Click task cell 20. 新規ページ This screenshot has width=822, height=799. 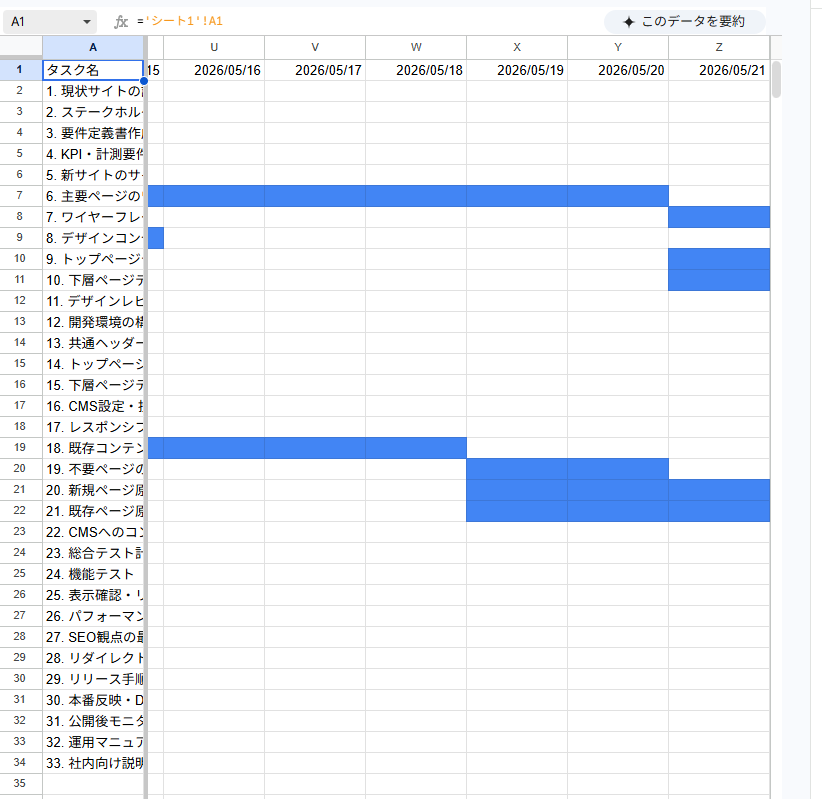click(x=93, y=490)
